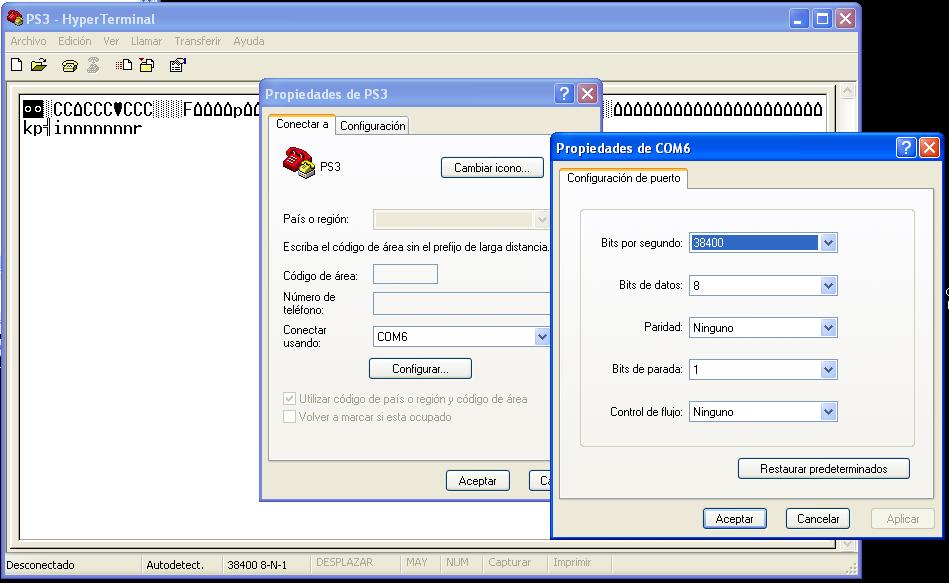
Task: Click the 'Capturar' status bar entry
Action: (x=510, y=562)
